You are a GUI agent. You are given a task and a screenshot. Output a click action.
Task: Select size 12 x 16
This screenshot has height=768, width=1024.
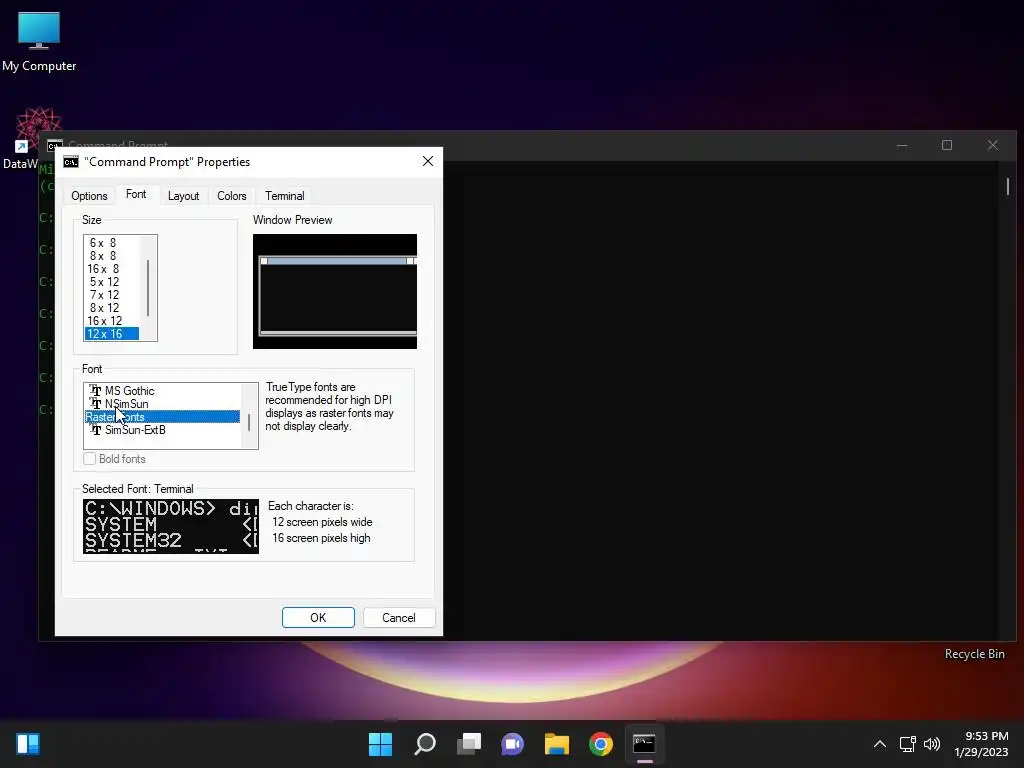point(111,334)
